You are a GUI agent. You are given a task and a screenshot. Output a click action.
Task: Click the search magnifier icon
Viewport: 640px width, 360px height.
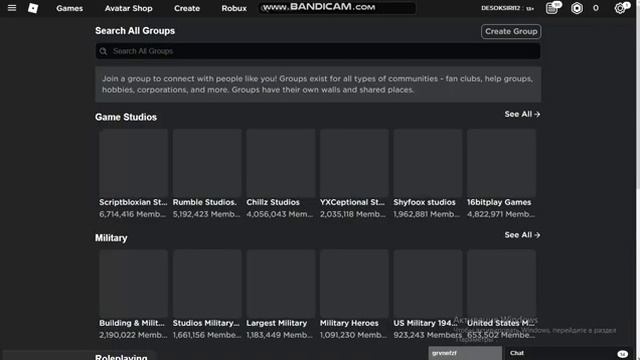(x=103, y=51)
